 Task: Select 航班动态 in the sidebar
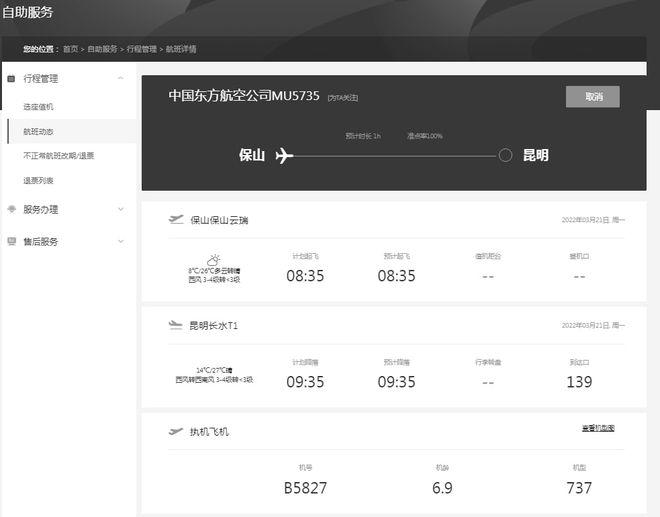[39, 131]
